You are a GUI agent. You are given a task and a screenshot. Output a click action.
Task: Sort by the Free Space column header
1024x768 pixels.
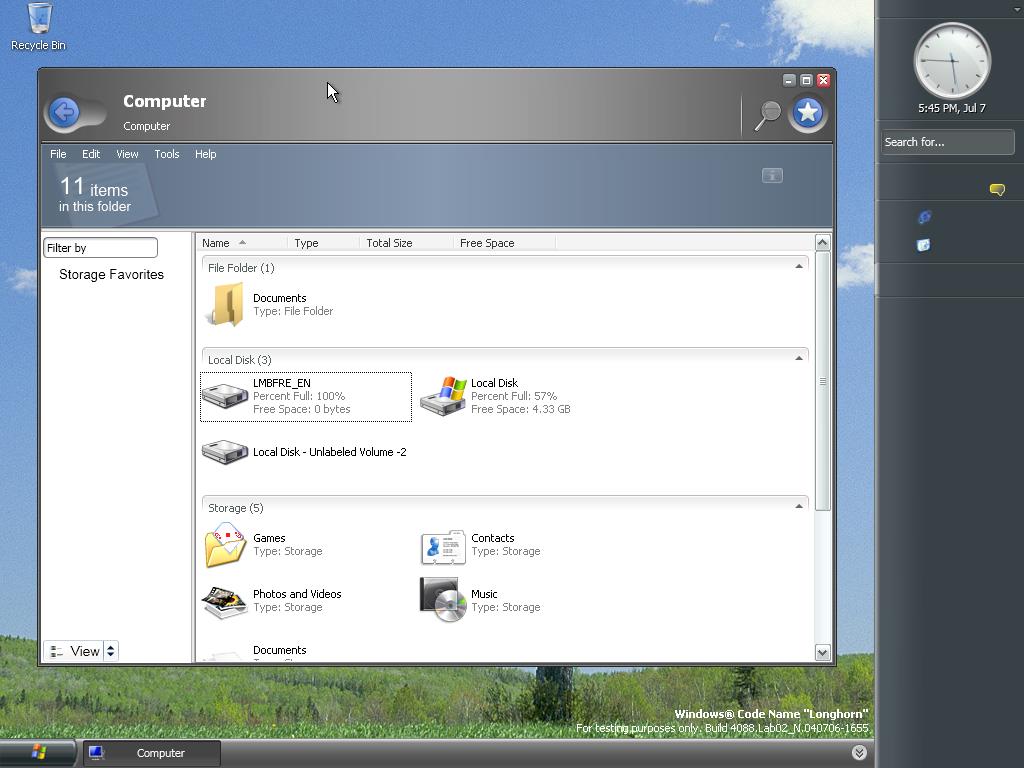point(504,243)
